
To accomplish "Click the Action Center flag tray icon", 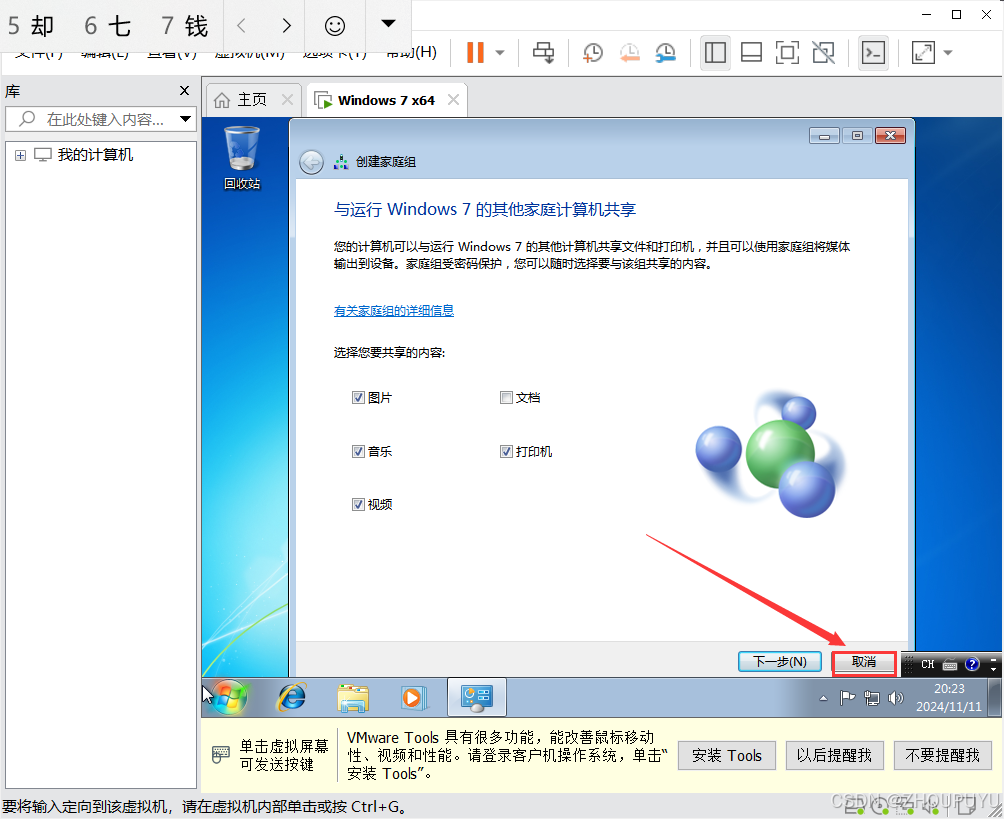I will 847,698.
